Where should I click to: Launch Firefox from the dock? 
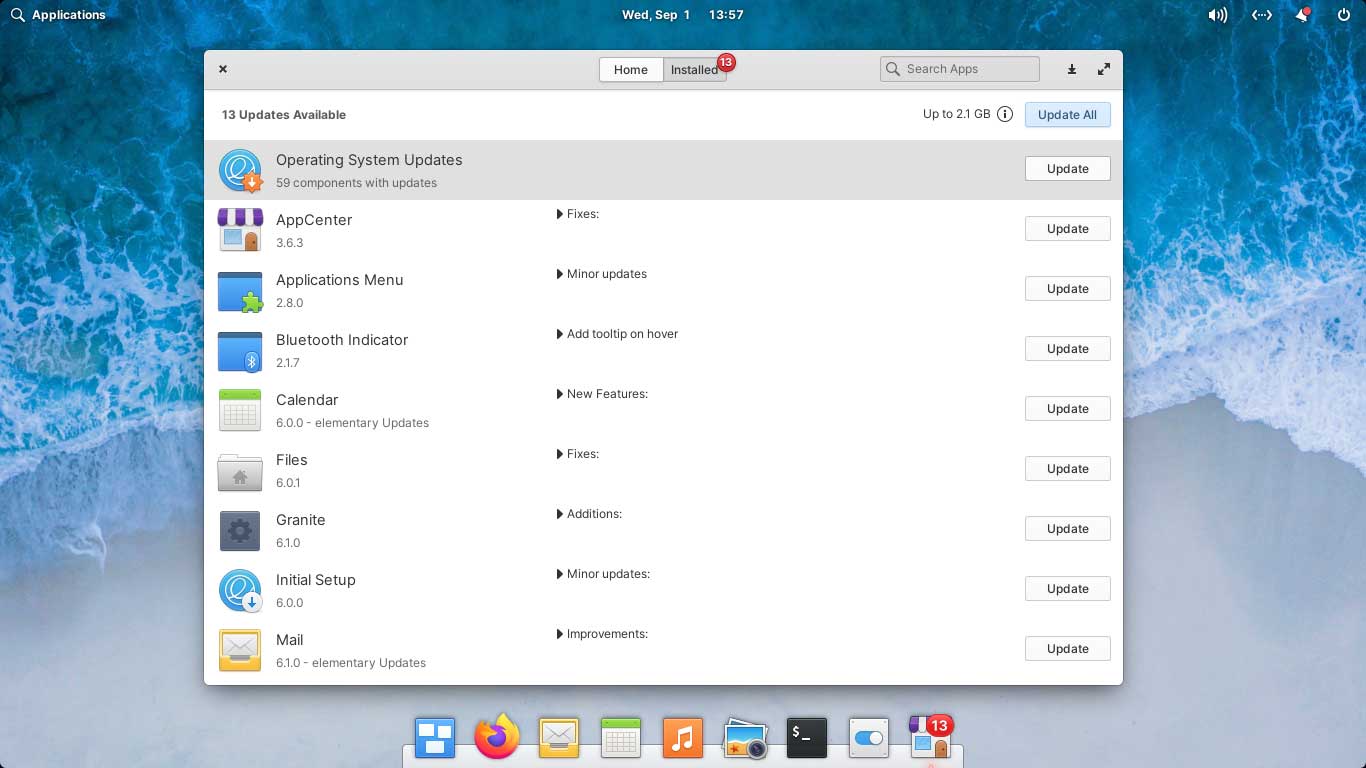click(497, 738)
